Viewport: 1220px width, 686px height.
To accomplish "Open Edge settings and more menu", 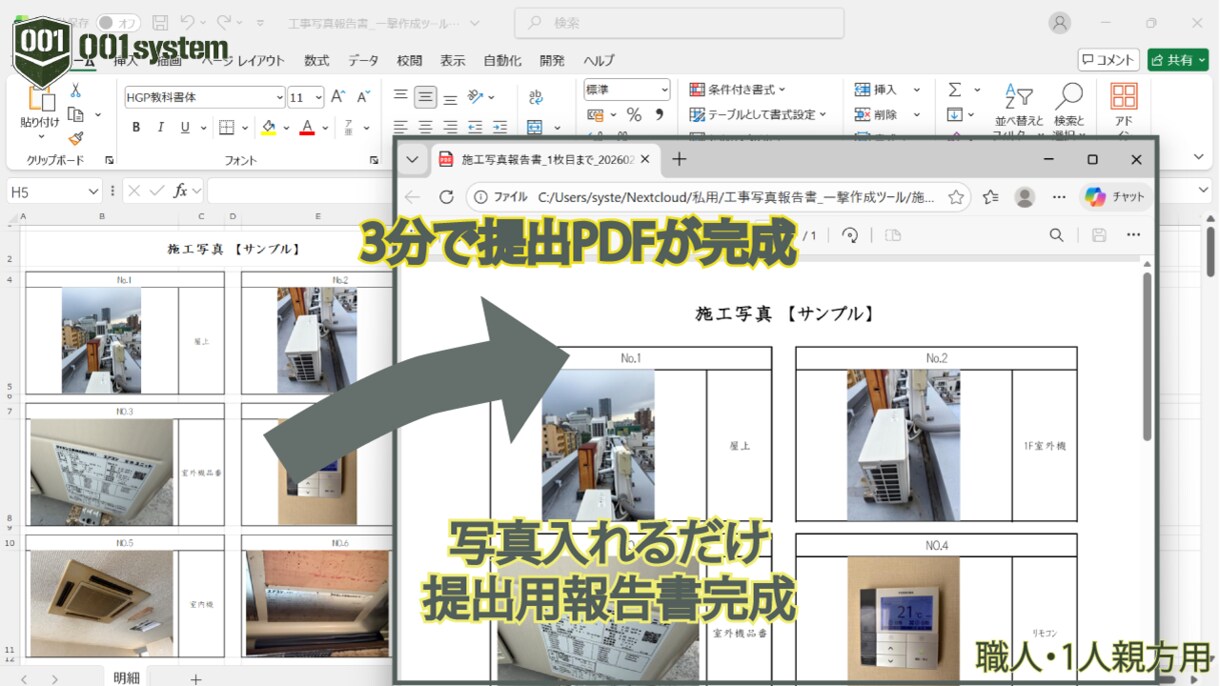I will pyautogui.click(x=1059, y=197).
